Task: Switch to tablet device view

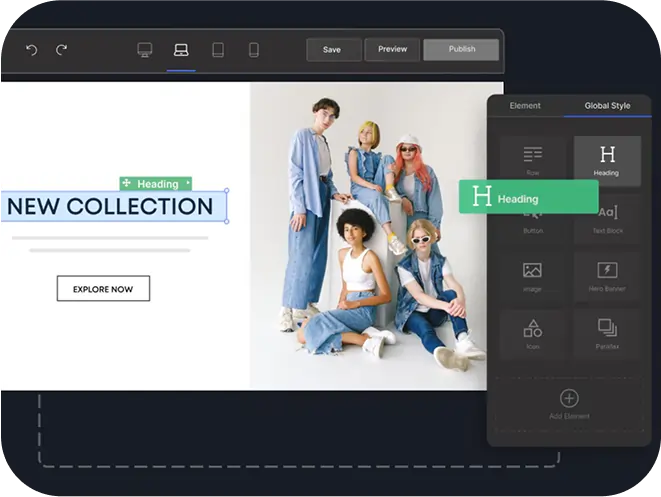Action: click(218, 50)
